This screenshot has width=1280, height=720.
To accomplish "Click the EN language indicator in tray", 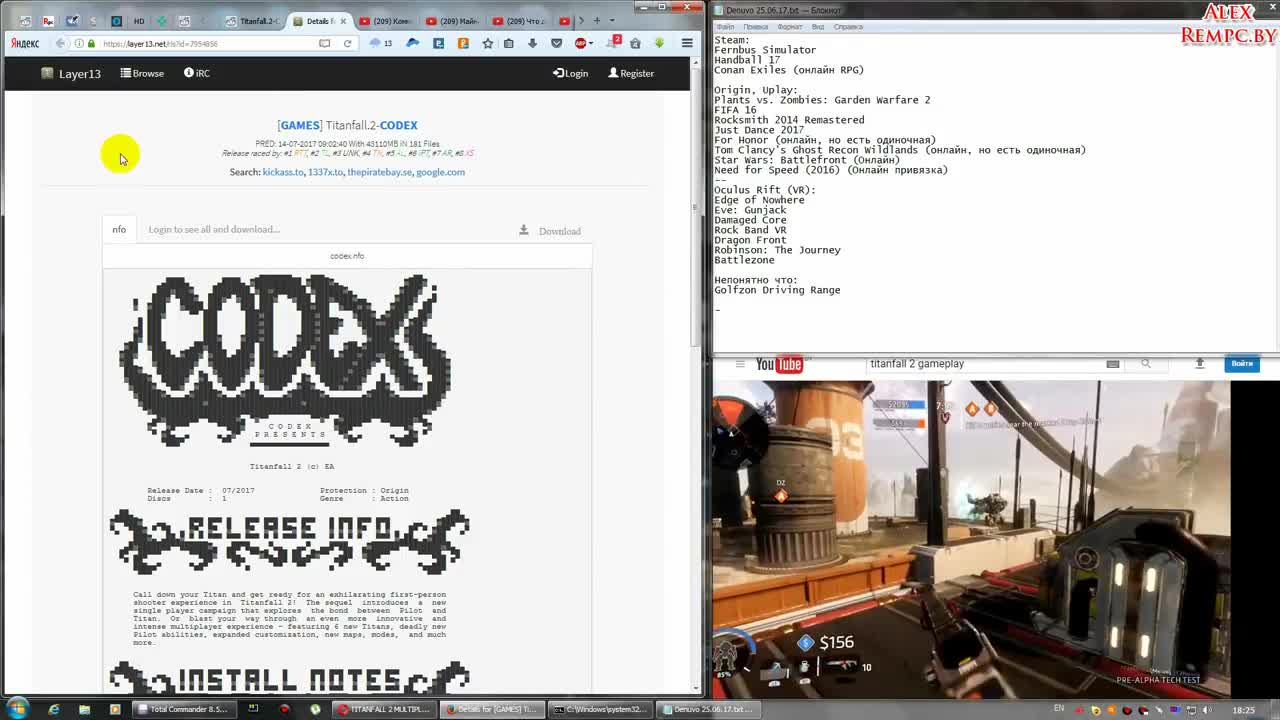I will [1059, 709].
